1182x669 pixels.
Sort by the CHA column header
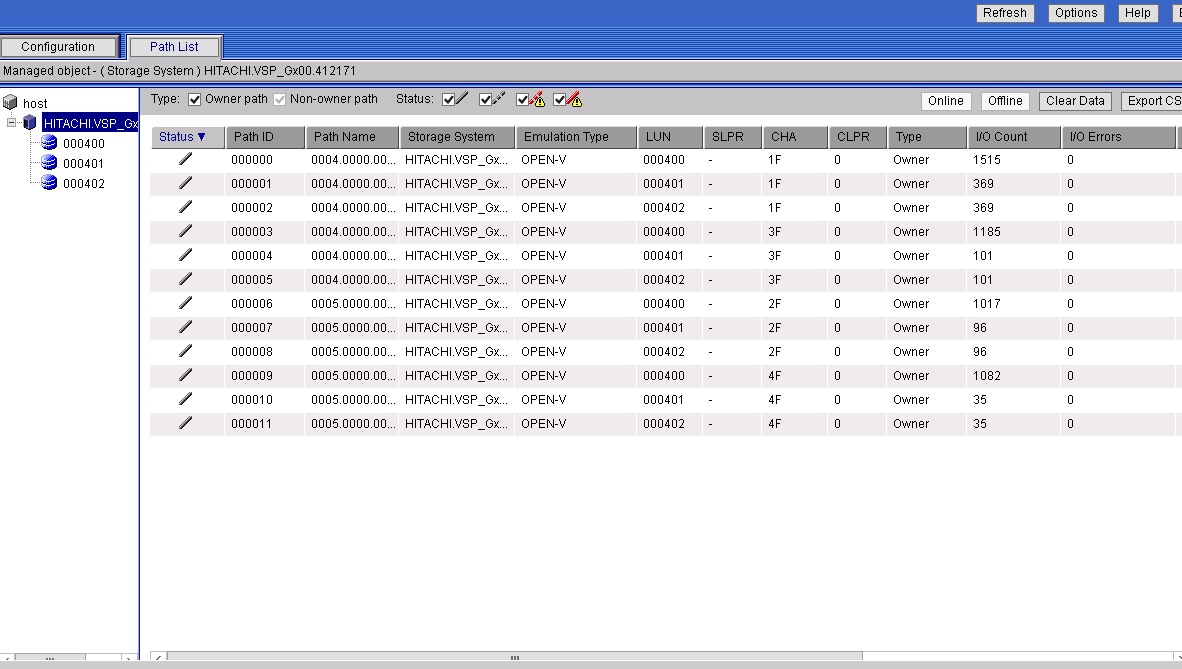[x=795, y=137]
